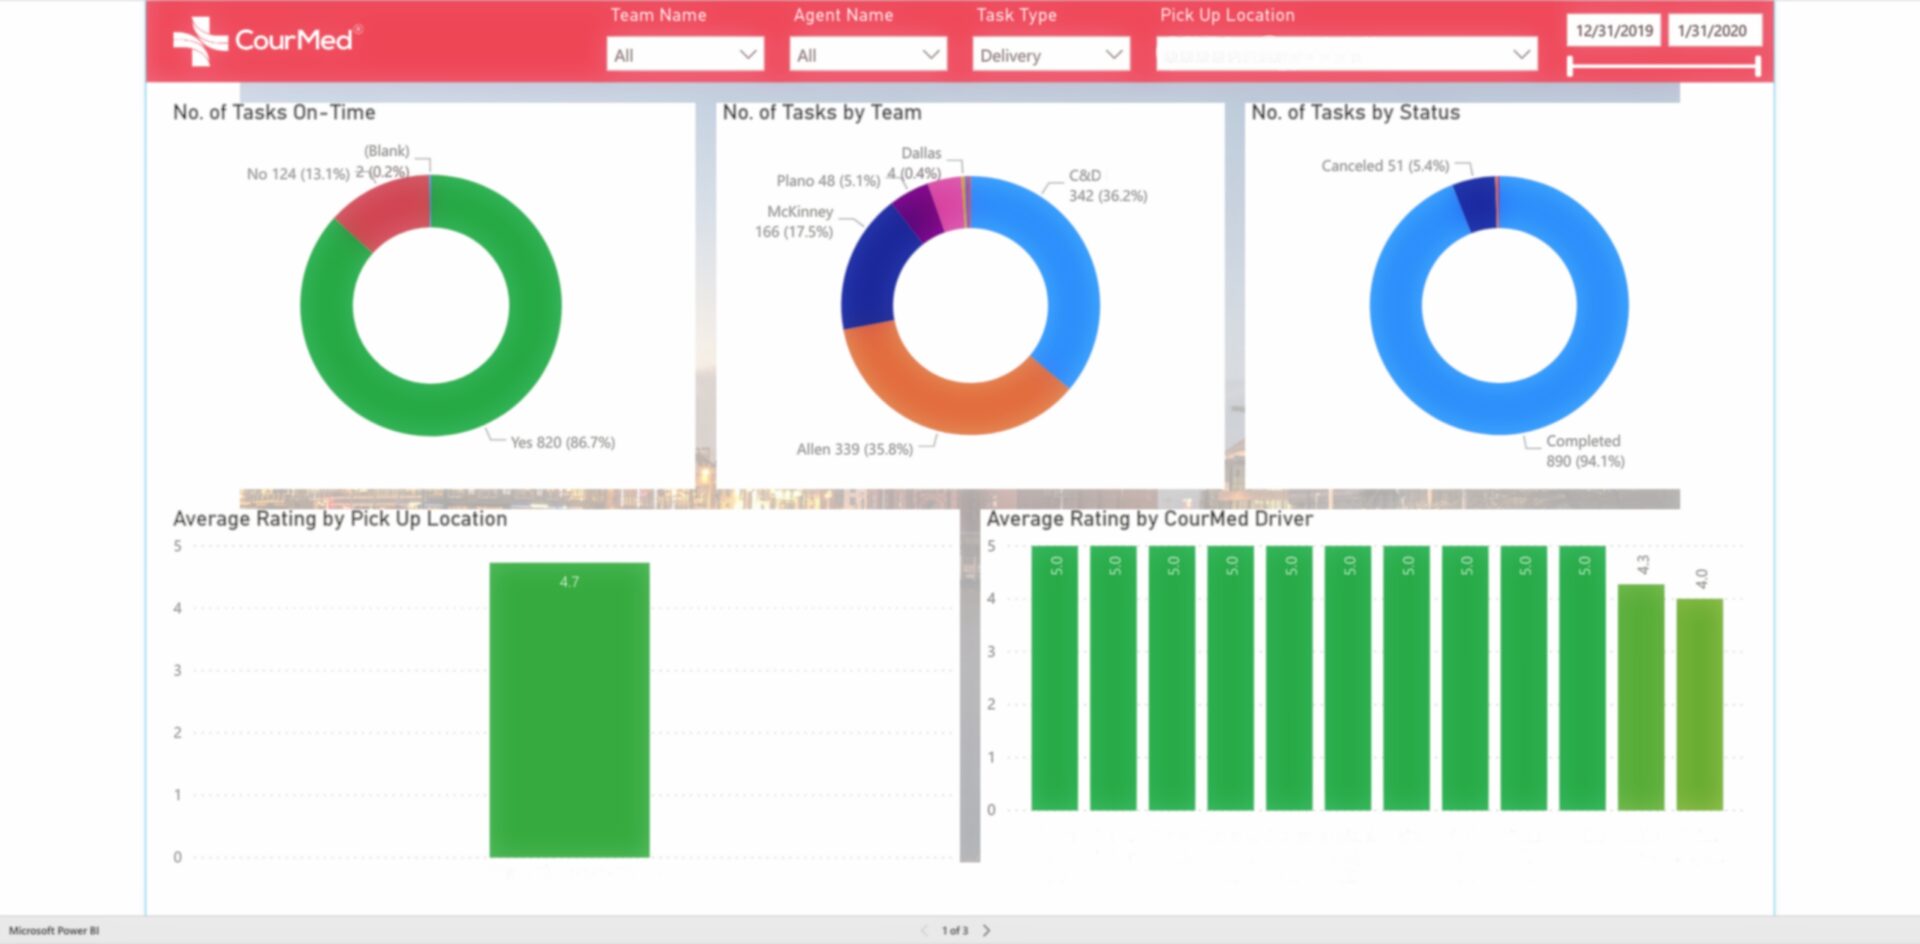Click the 4.0 rated driver bar
Viewport: 1920px width, 944px height.
click(x=1700, y=704)
